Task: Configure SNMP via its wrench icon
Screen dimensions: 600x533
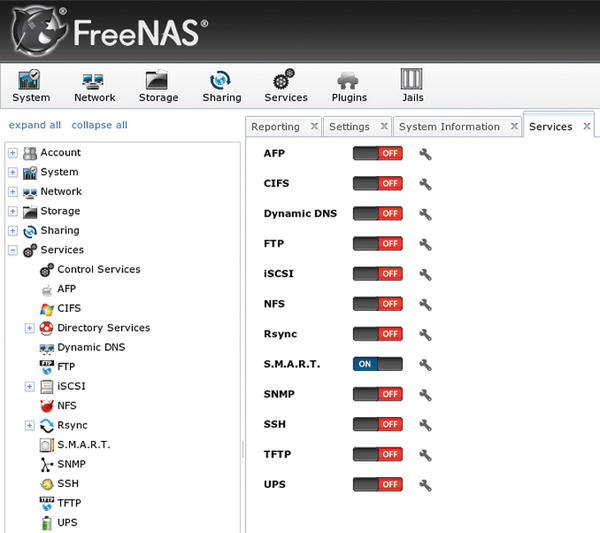Action: coord(425,395)
